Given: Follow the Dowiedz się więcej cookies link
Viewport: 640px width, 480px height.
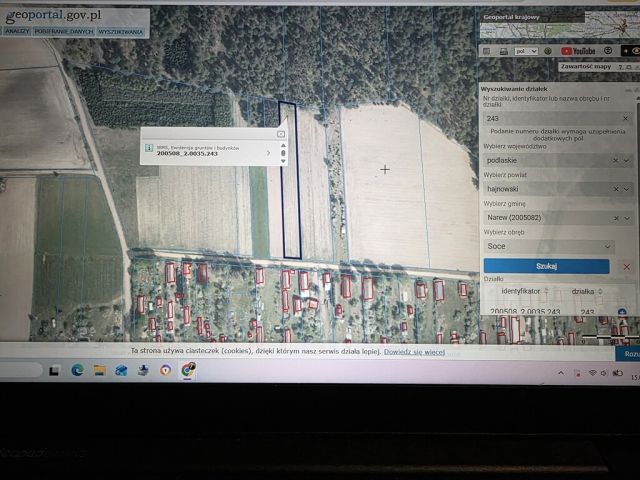Looking at the screenshot, I should pyautogui.click(x=414, y=352).
